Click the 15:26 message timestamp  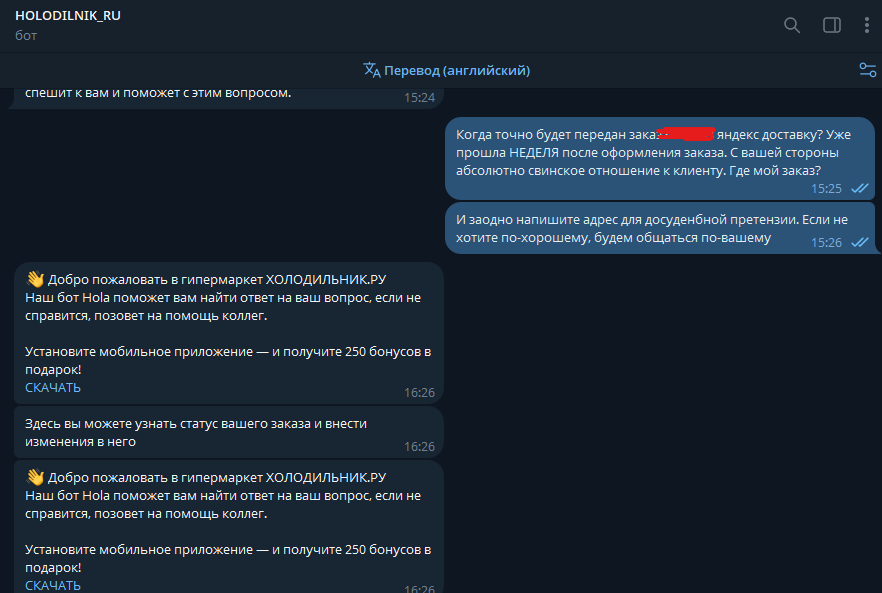(x=826, y=242)
